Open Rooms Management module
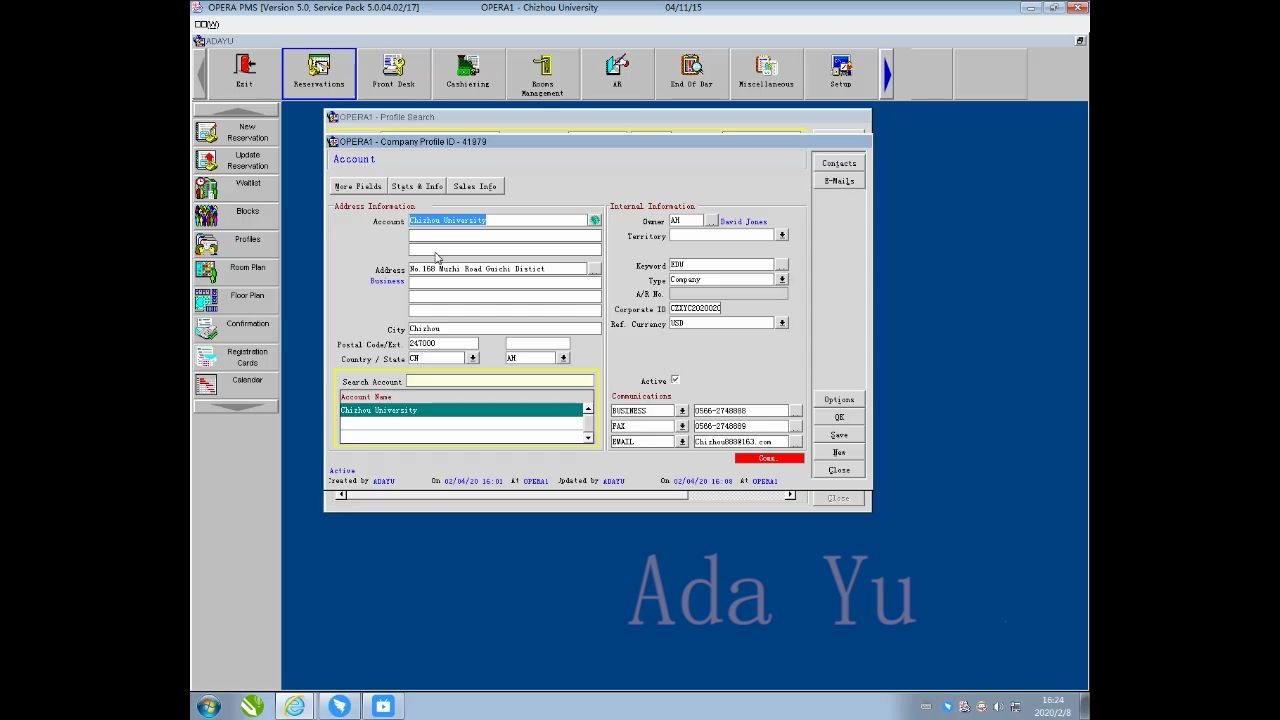1280x720 pixels. [x=542, y=74]
